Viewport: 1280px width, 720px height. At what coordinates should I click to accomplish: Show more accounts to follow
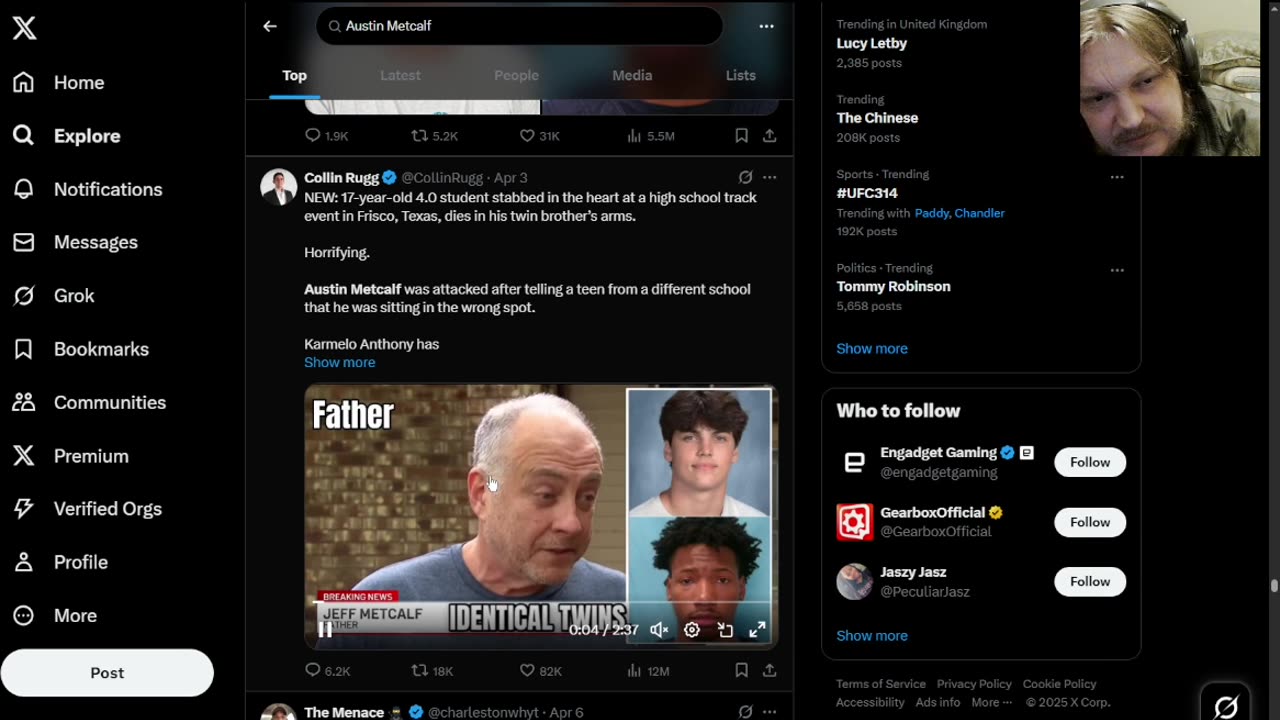(x=872, y=636)
